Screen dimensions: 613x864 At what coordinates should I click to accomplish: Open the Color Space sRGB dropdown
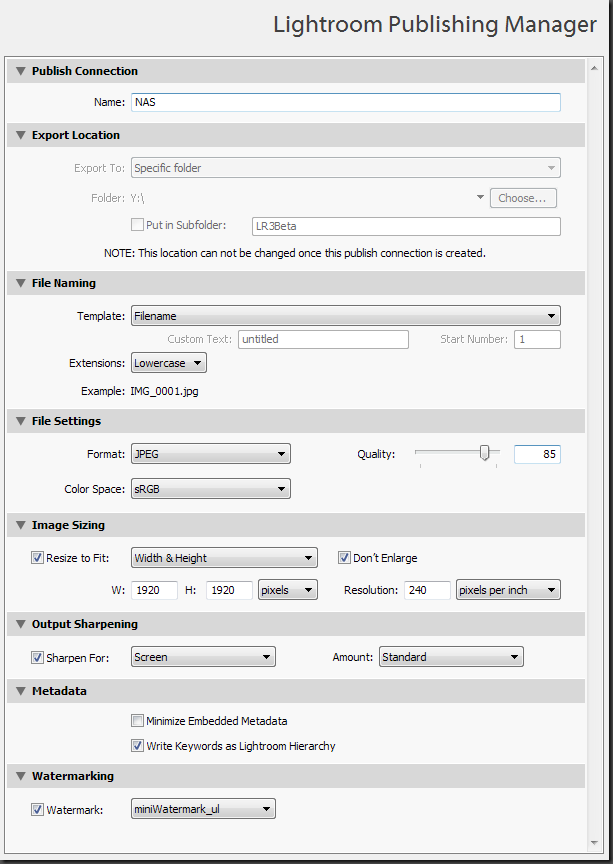click(211, 489)
